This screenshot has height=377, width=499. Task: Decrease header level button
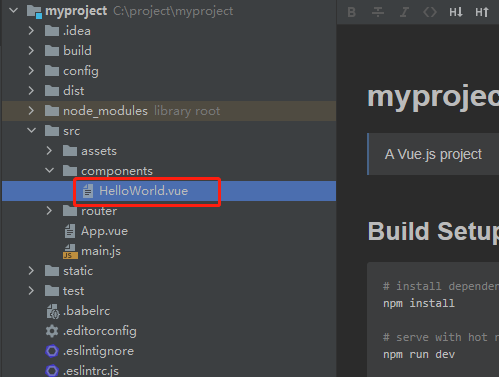tap(456, 12)
